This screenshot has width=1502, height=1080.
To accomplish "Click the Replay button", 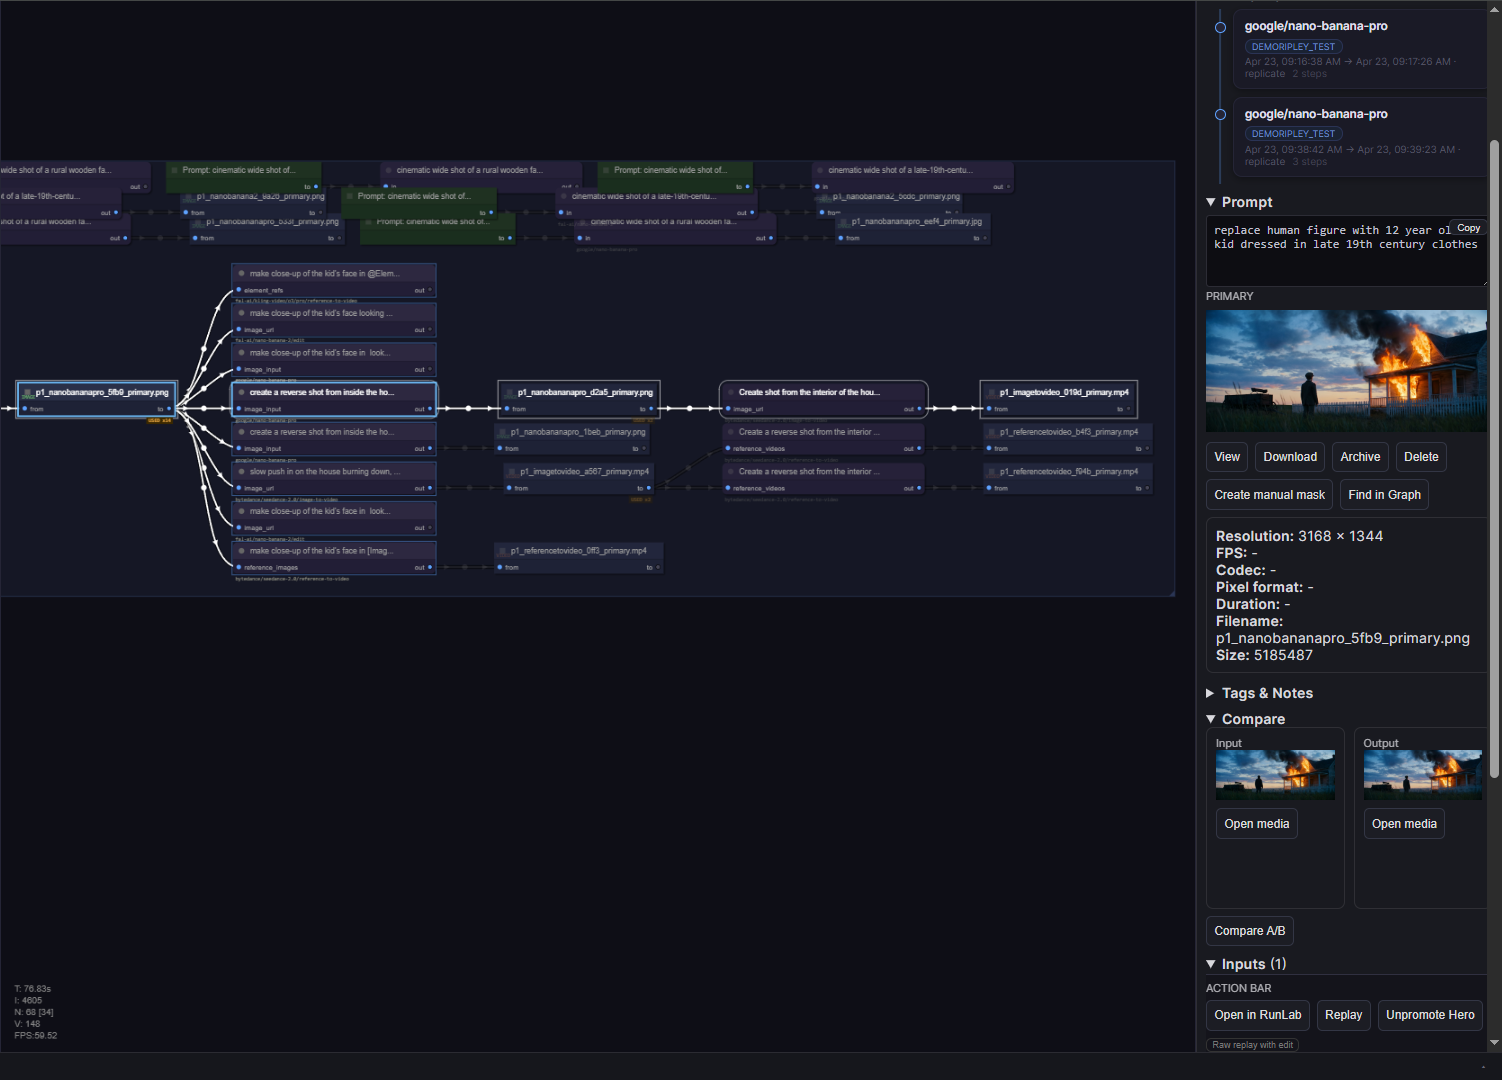I will point(1343,1015).
